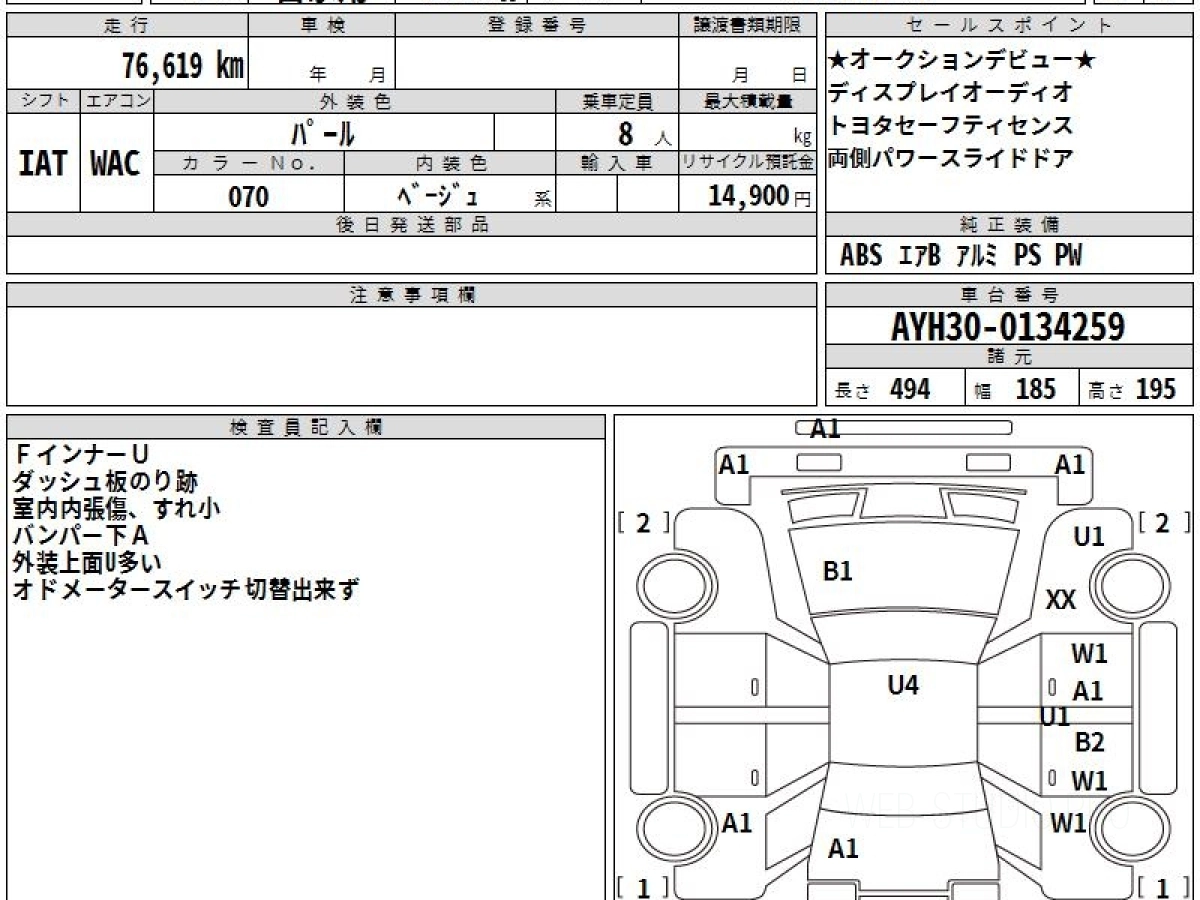Select the ディスプレイオーディオ sales point
Image resolution: width=1200 pixels, height=900 pixels.
[950, 92]
